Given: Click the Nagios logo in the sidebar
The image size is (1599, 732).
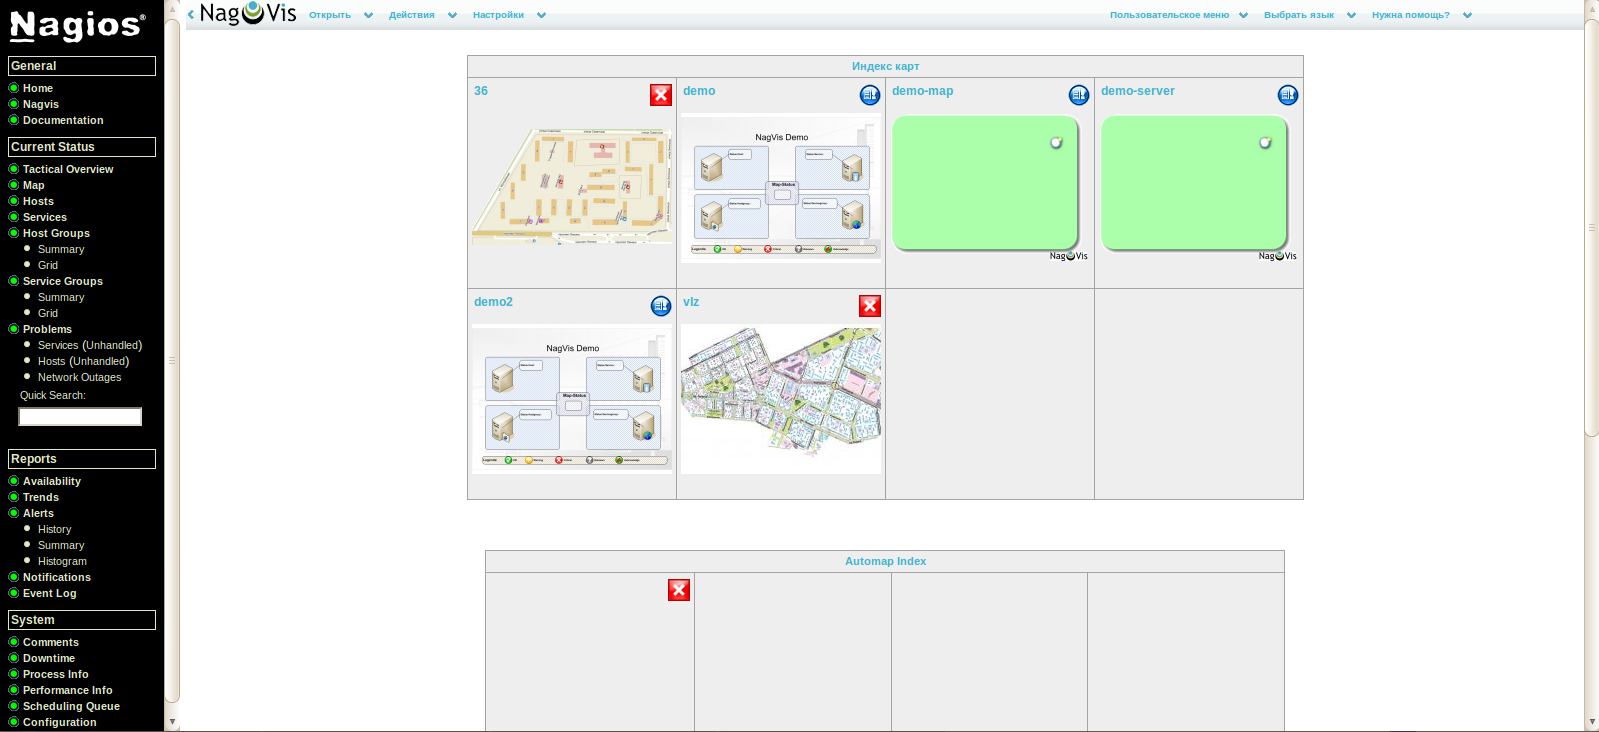Looking at the screenshot, I should (77, 25).
